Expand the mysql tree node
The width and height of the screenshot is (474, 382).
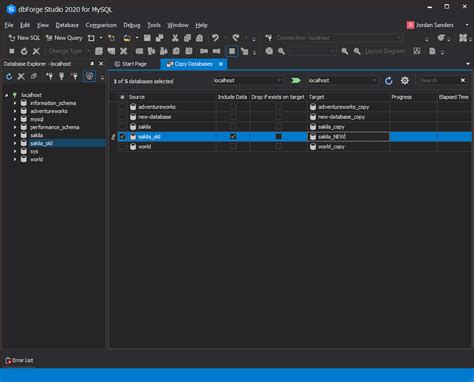click(x=15, y=119)
